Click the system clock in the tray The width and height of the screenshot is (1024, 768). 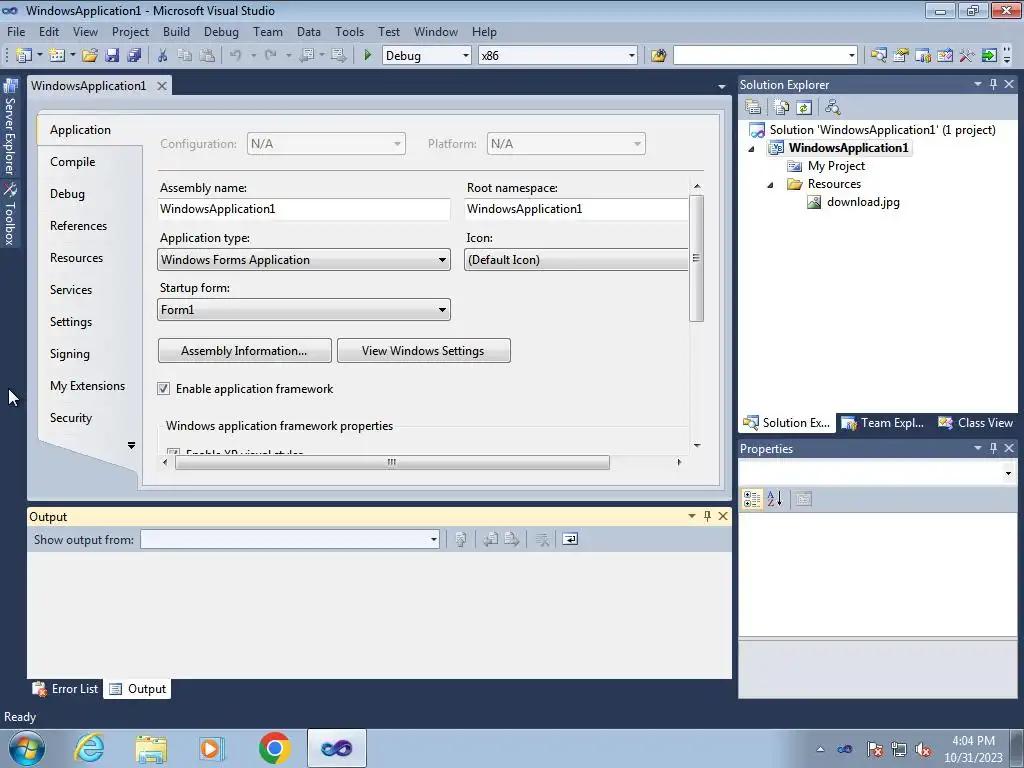pos(973,748)
